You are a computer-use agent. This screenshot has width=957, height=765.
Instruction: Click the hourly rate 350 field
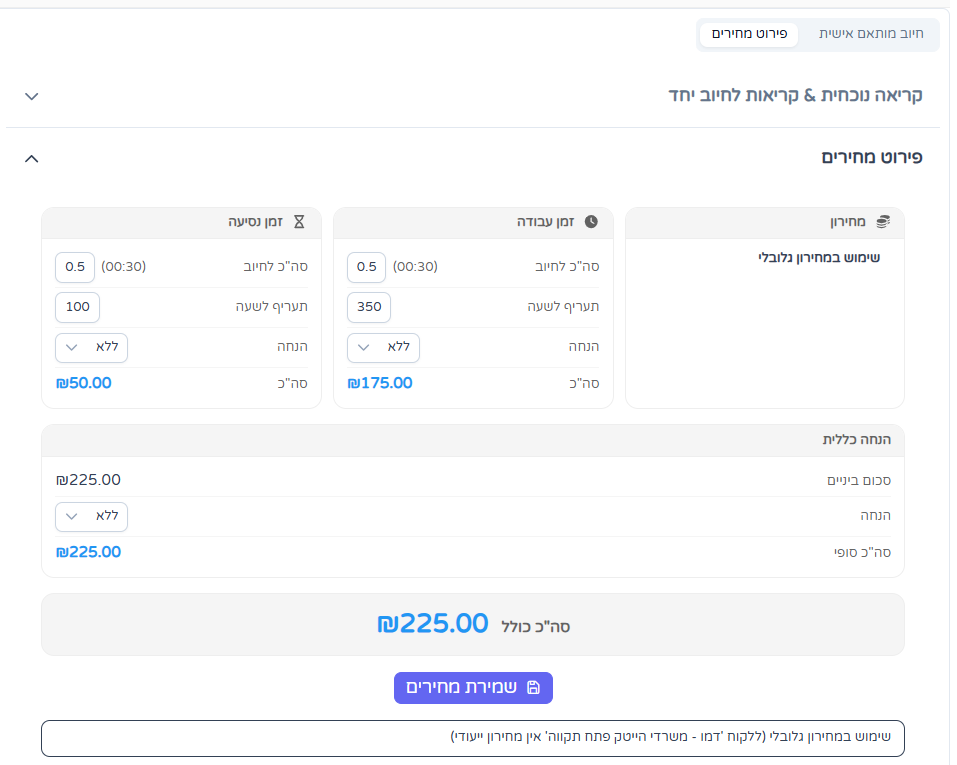click(369, 307)
